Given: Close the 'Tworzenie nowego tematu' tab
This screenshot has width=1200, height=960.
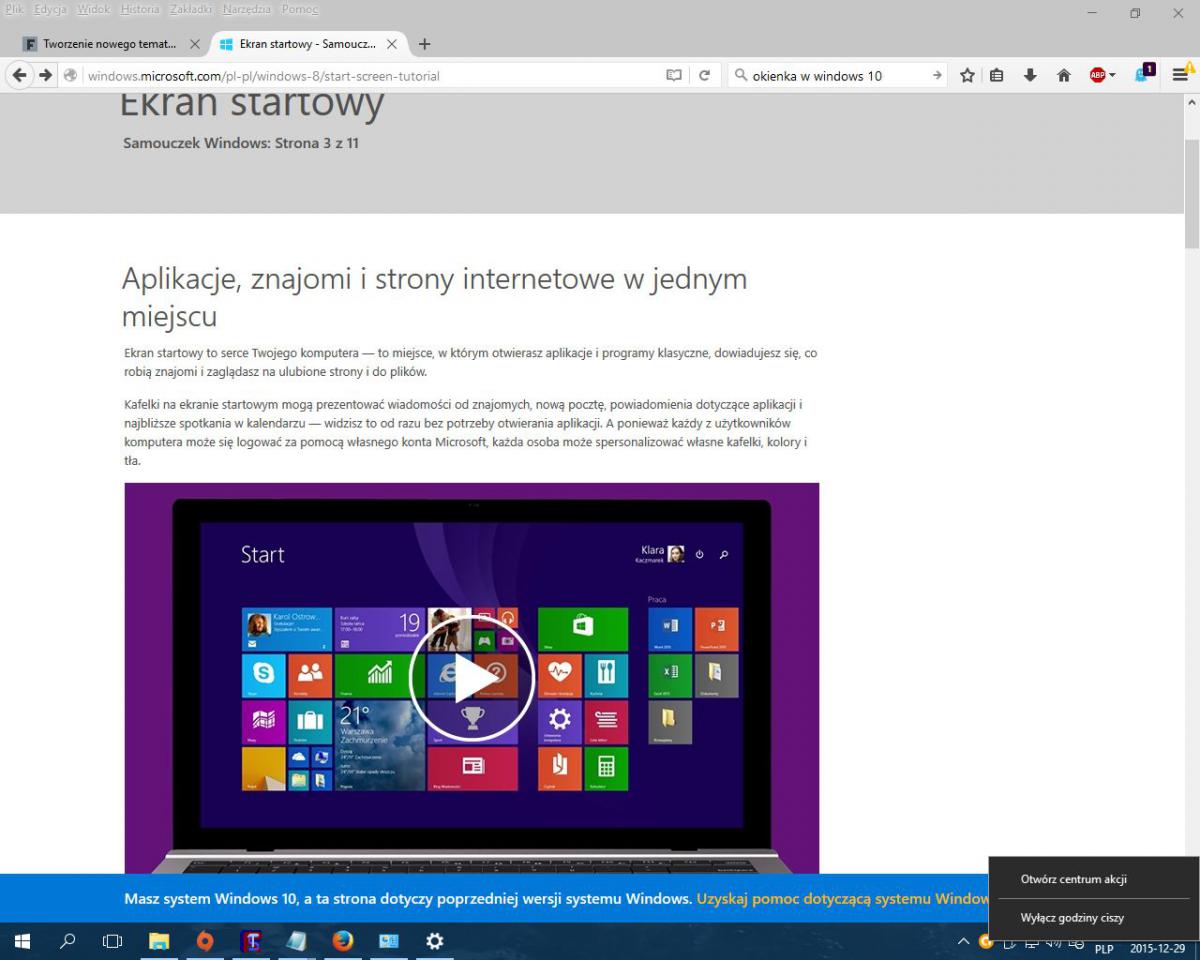Looking at the screenshot, I should [195, 44].
